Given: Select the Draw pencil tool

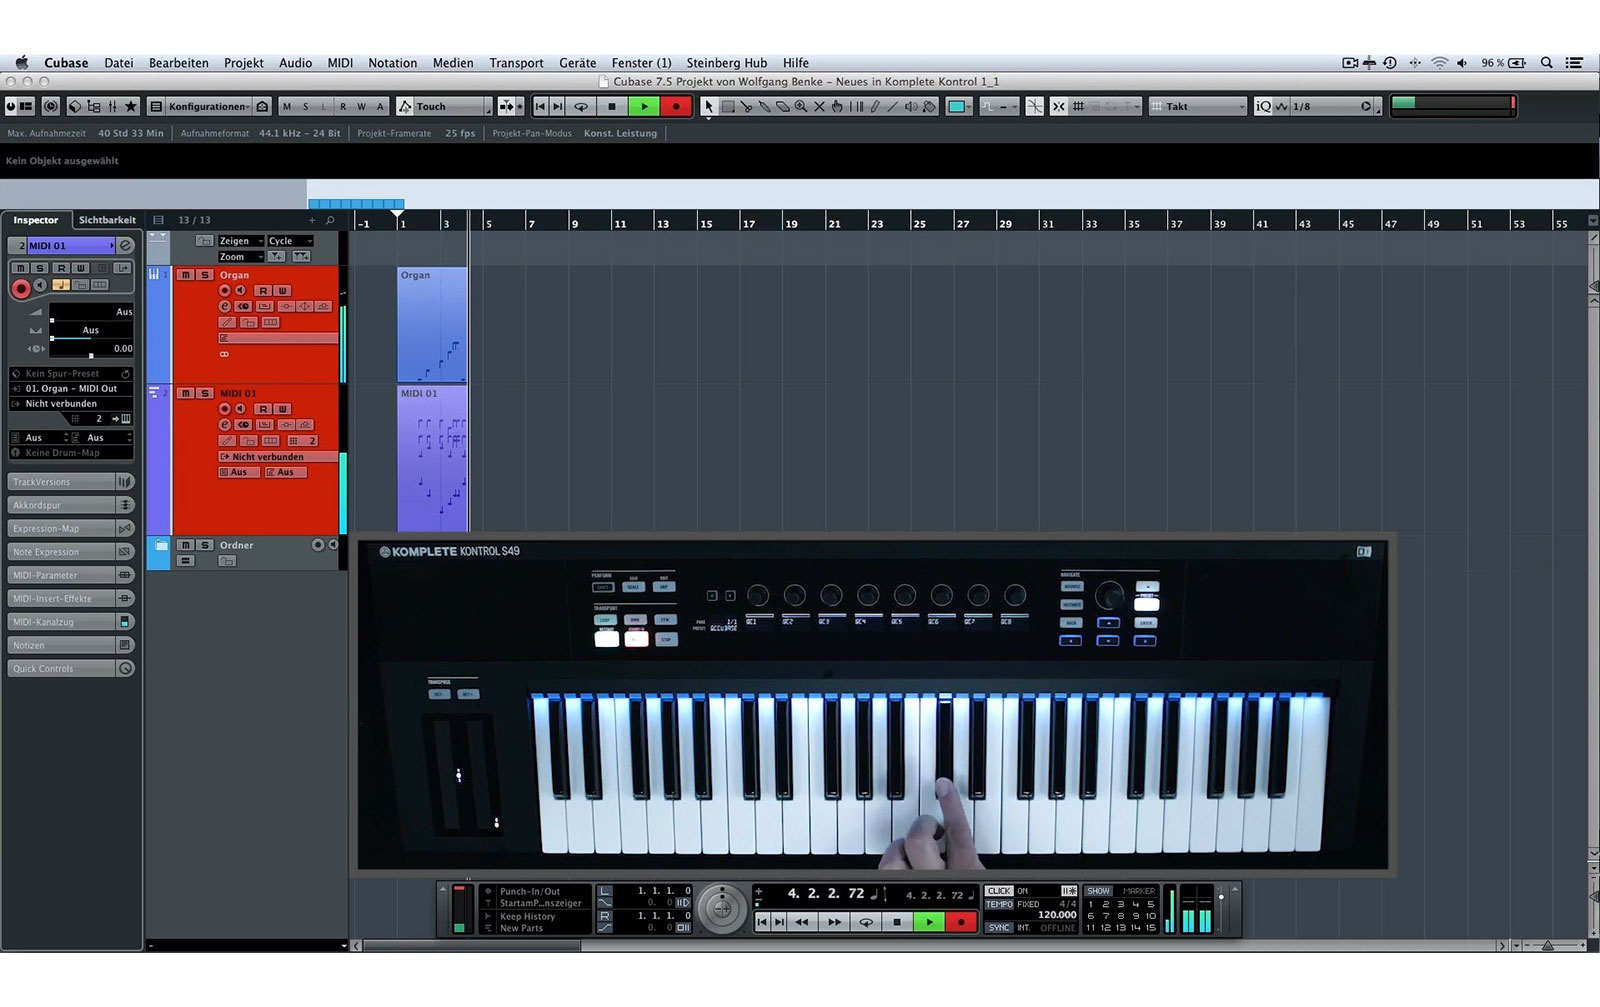Looking at the screenshot, I should point(875,106).
